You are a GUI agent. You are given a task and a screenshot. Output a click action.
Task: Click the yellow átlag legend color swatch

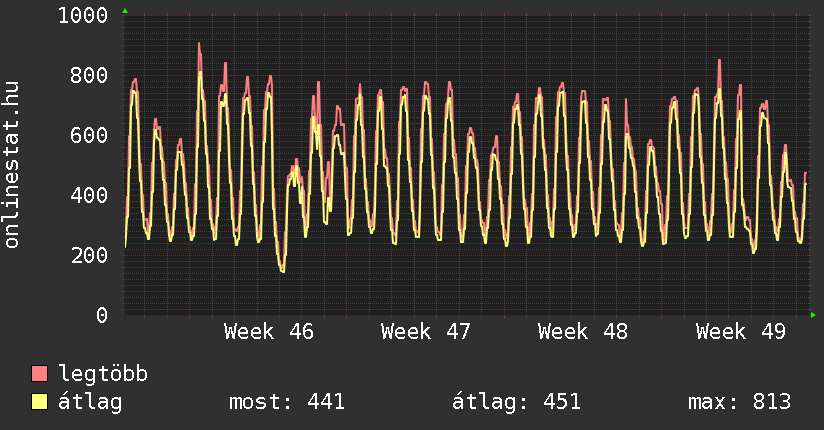click(x=39, y=402)
